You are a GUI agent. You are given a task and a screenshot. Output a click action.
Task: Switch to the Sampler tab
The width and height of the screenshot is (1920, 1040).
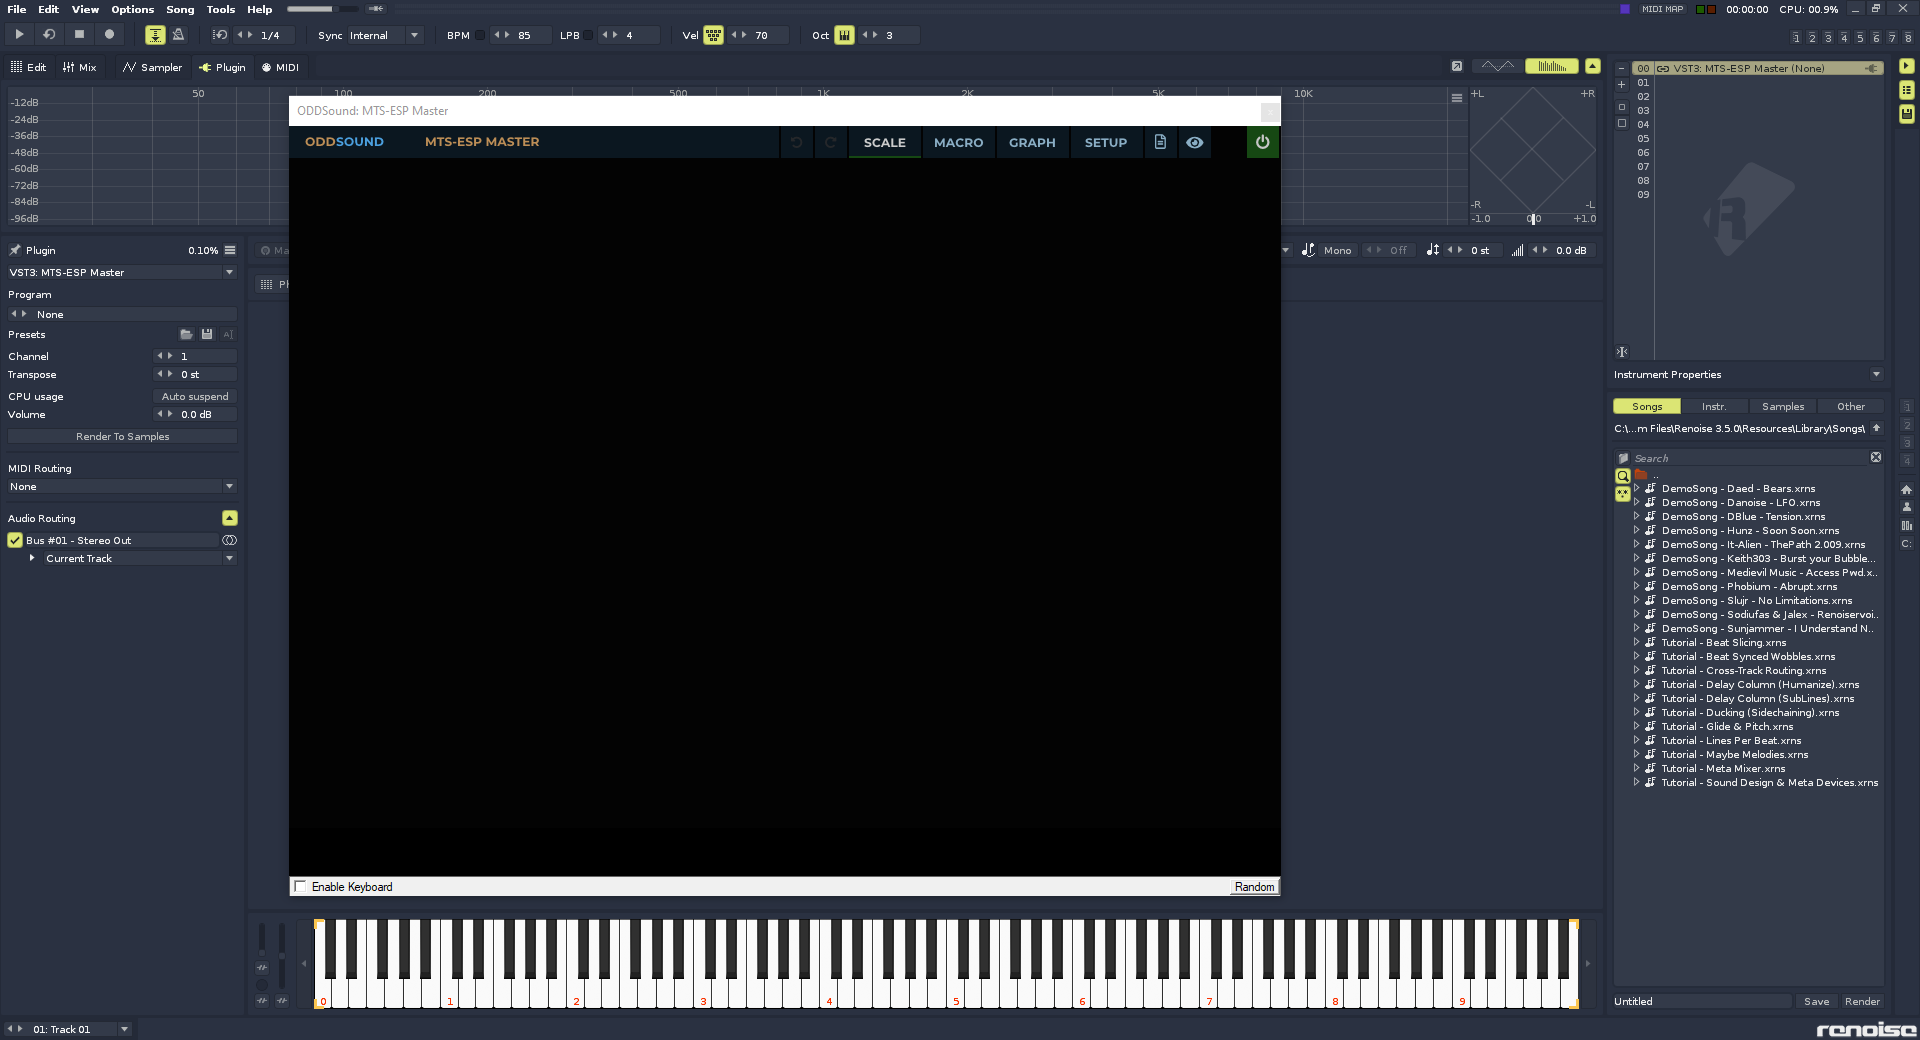(152, 67)
